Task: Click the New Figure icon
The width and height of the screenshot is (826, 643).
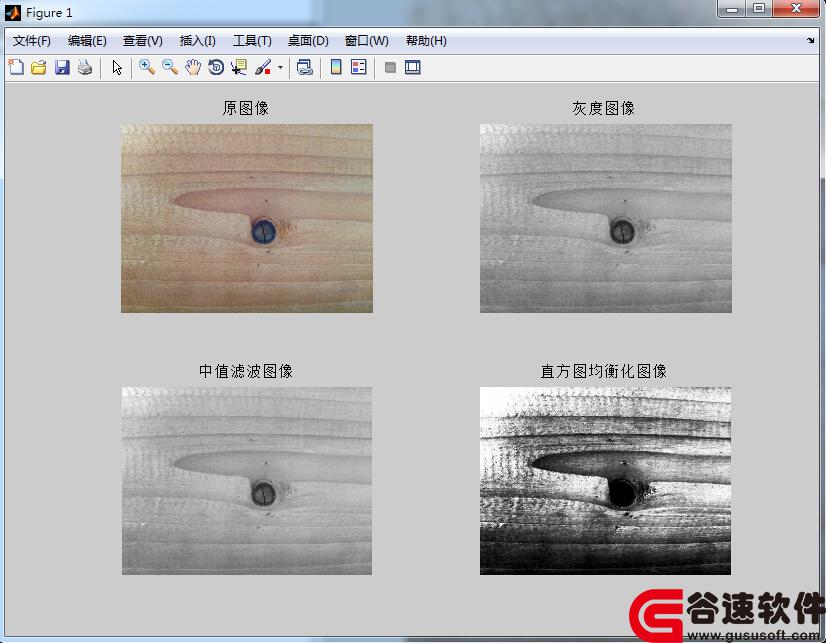Action: 16,67
